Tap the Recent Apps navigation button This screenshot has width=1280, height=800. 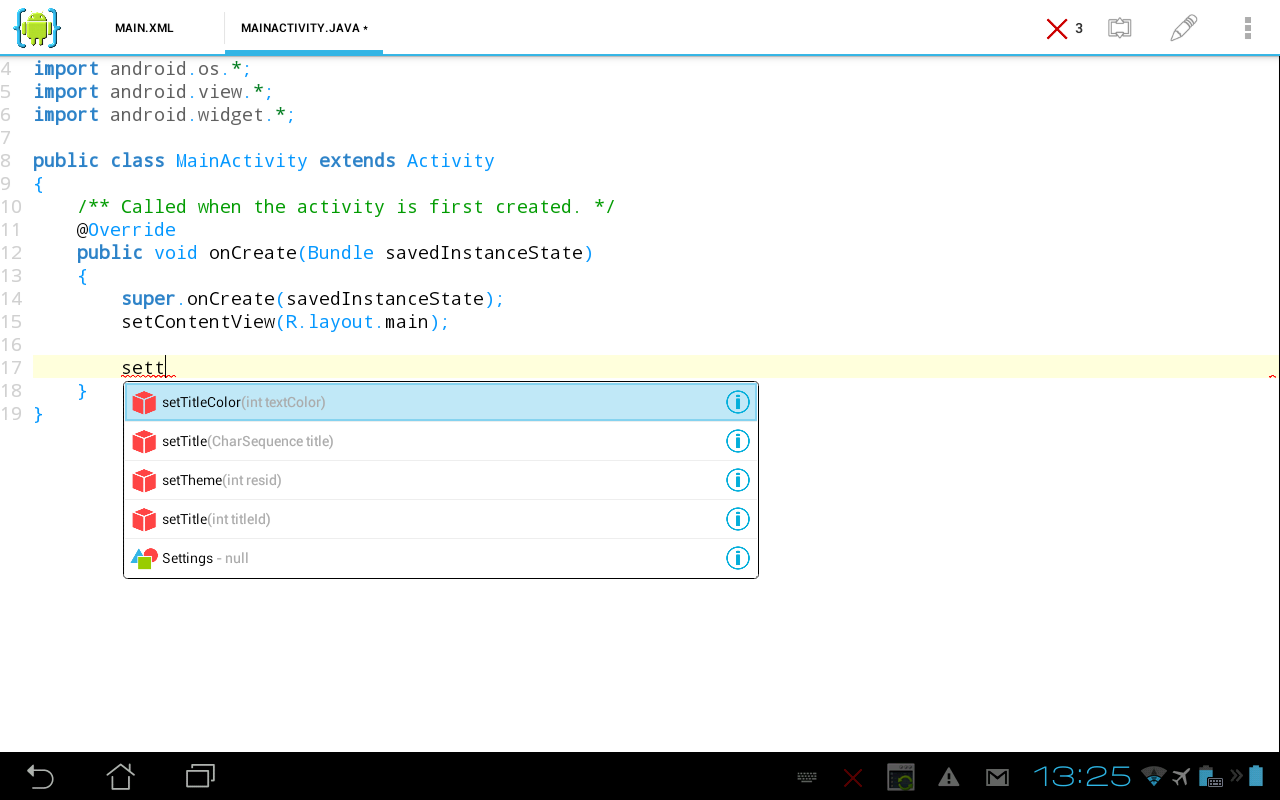[199, 776]
